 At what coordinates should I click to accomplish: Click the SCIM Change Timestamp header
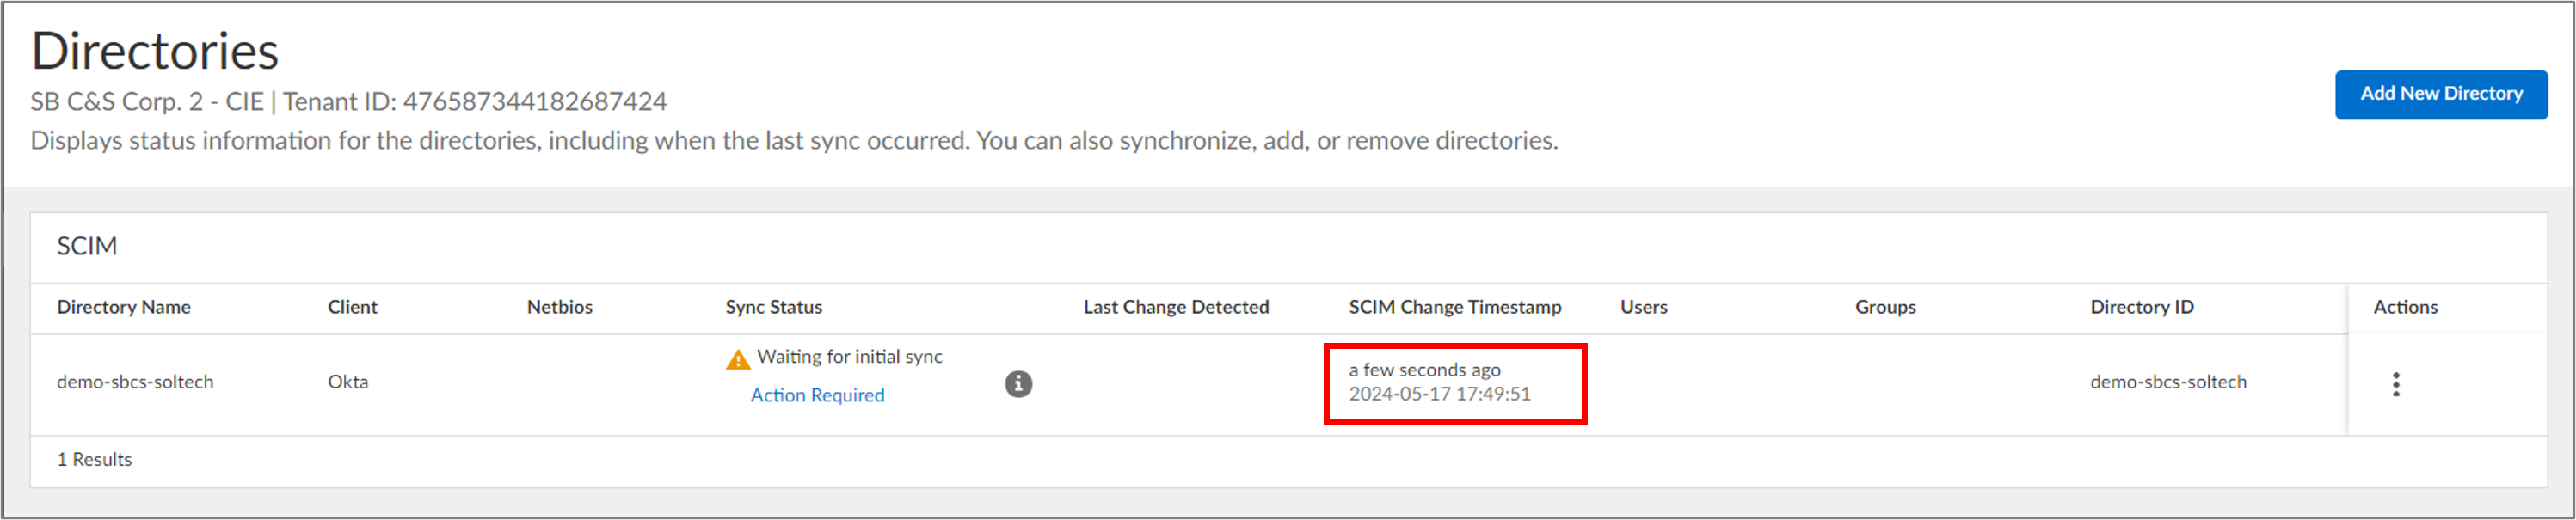coord(1454,307)
